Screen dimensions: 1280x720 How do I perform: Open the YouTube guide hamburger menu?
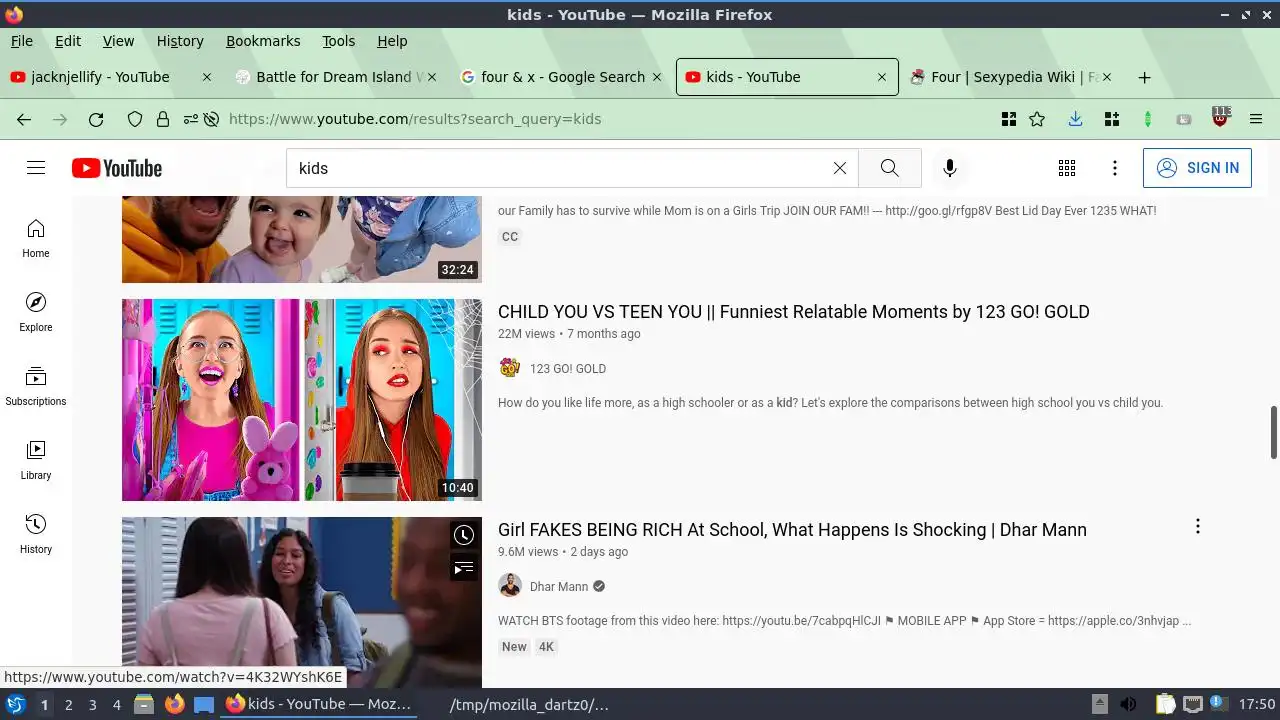click(36, 168)
